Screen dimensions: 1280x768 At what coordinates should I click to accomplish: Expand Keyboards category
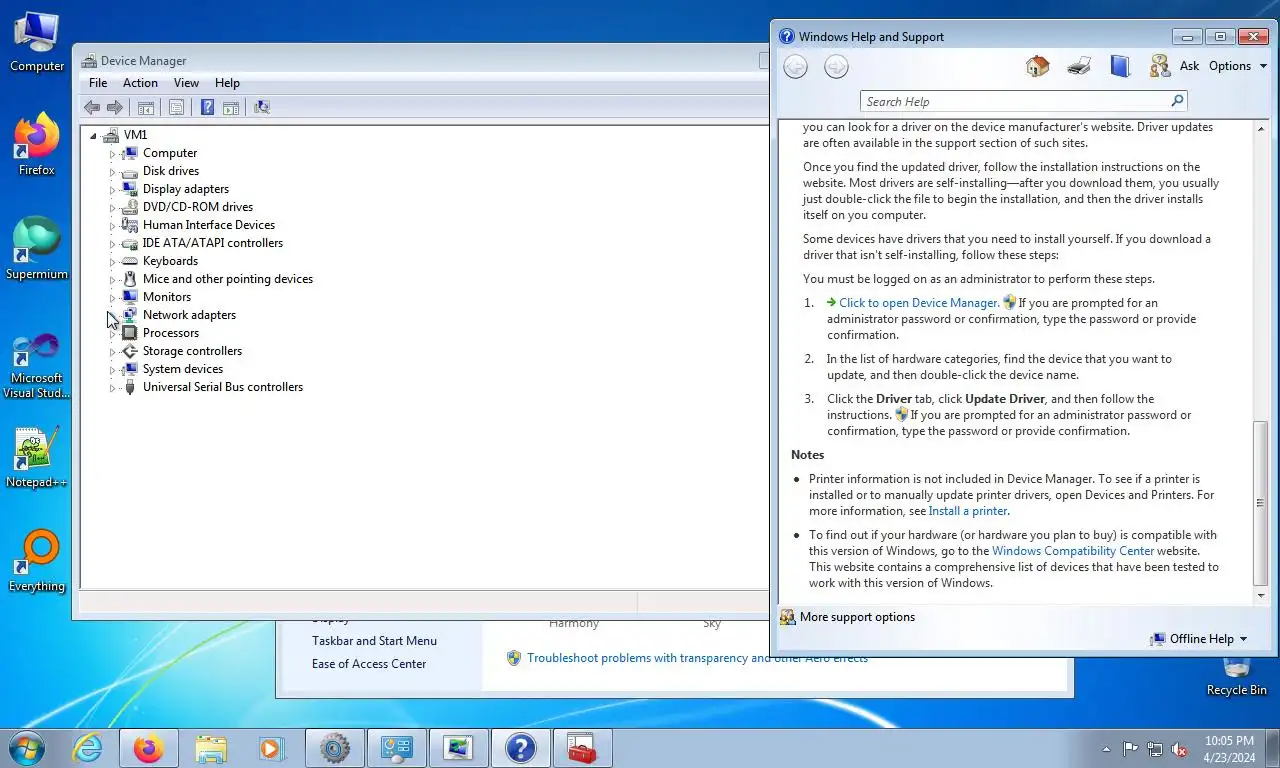[113, 262]
